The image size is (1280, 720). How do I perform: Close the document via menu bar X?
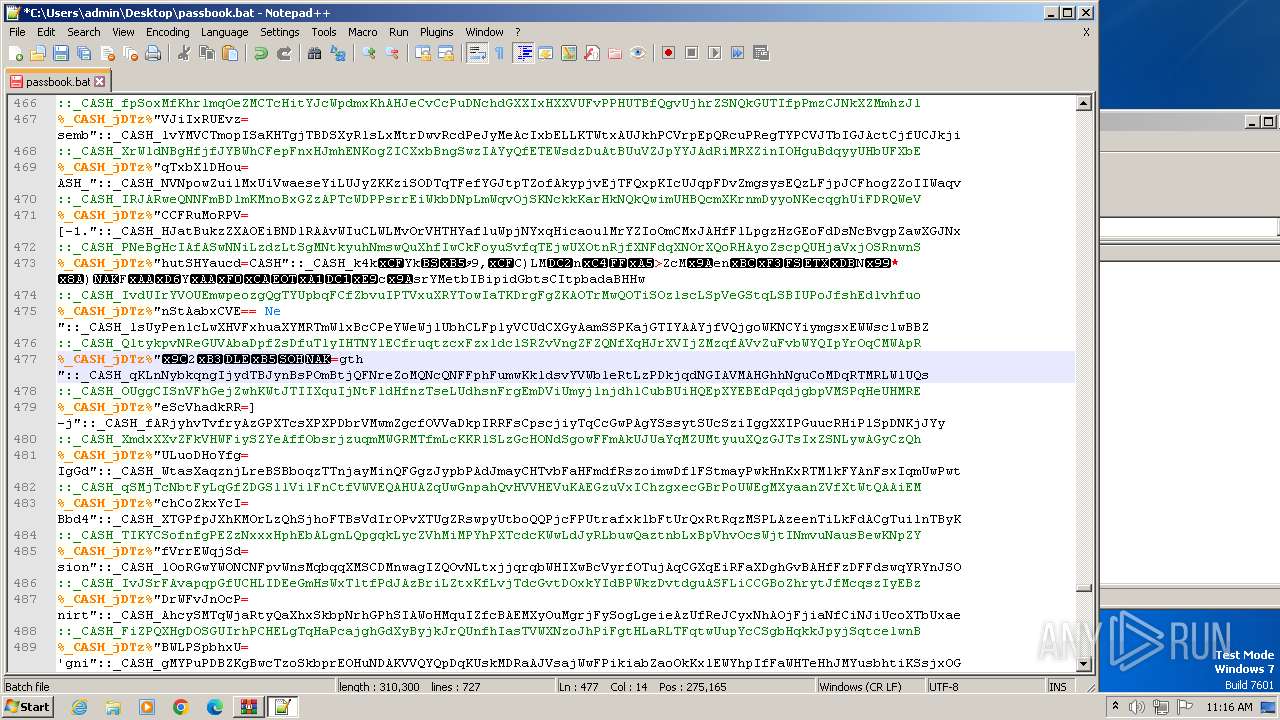pyautogui.click(x=1086, y=32)
